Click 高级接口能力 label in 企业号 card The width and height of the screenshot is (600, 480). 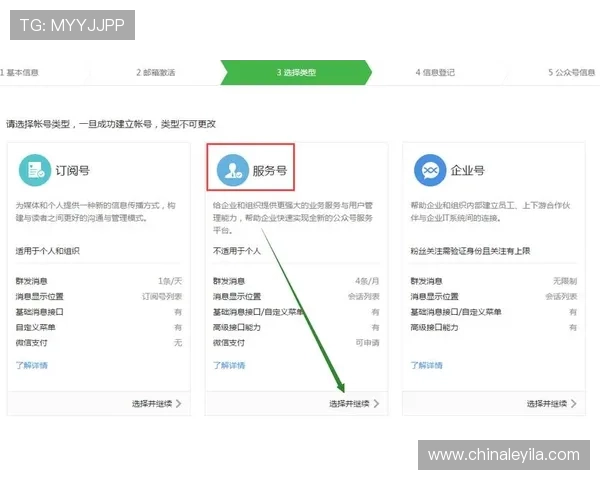434,327
